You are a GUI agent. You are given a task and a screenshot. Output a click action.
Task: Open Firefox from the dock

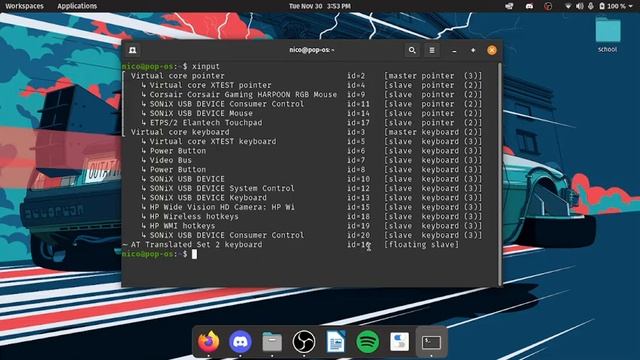click(x=208, y=342)
